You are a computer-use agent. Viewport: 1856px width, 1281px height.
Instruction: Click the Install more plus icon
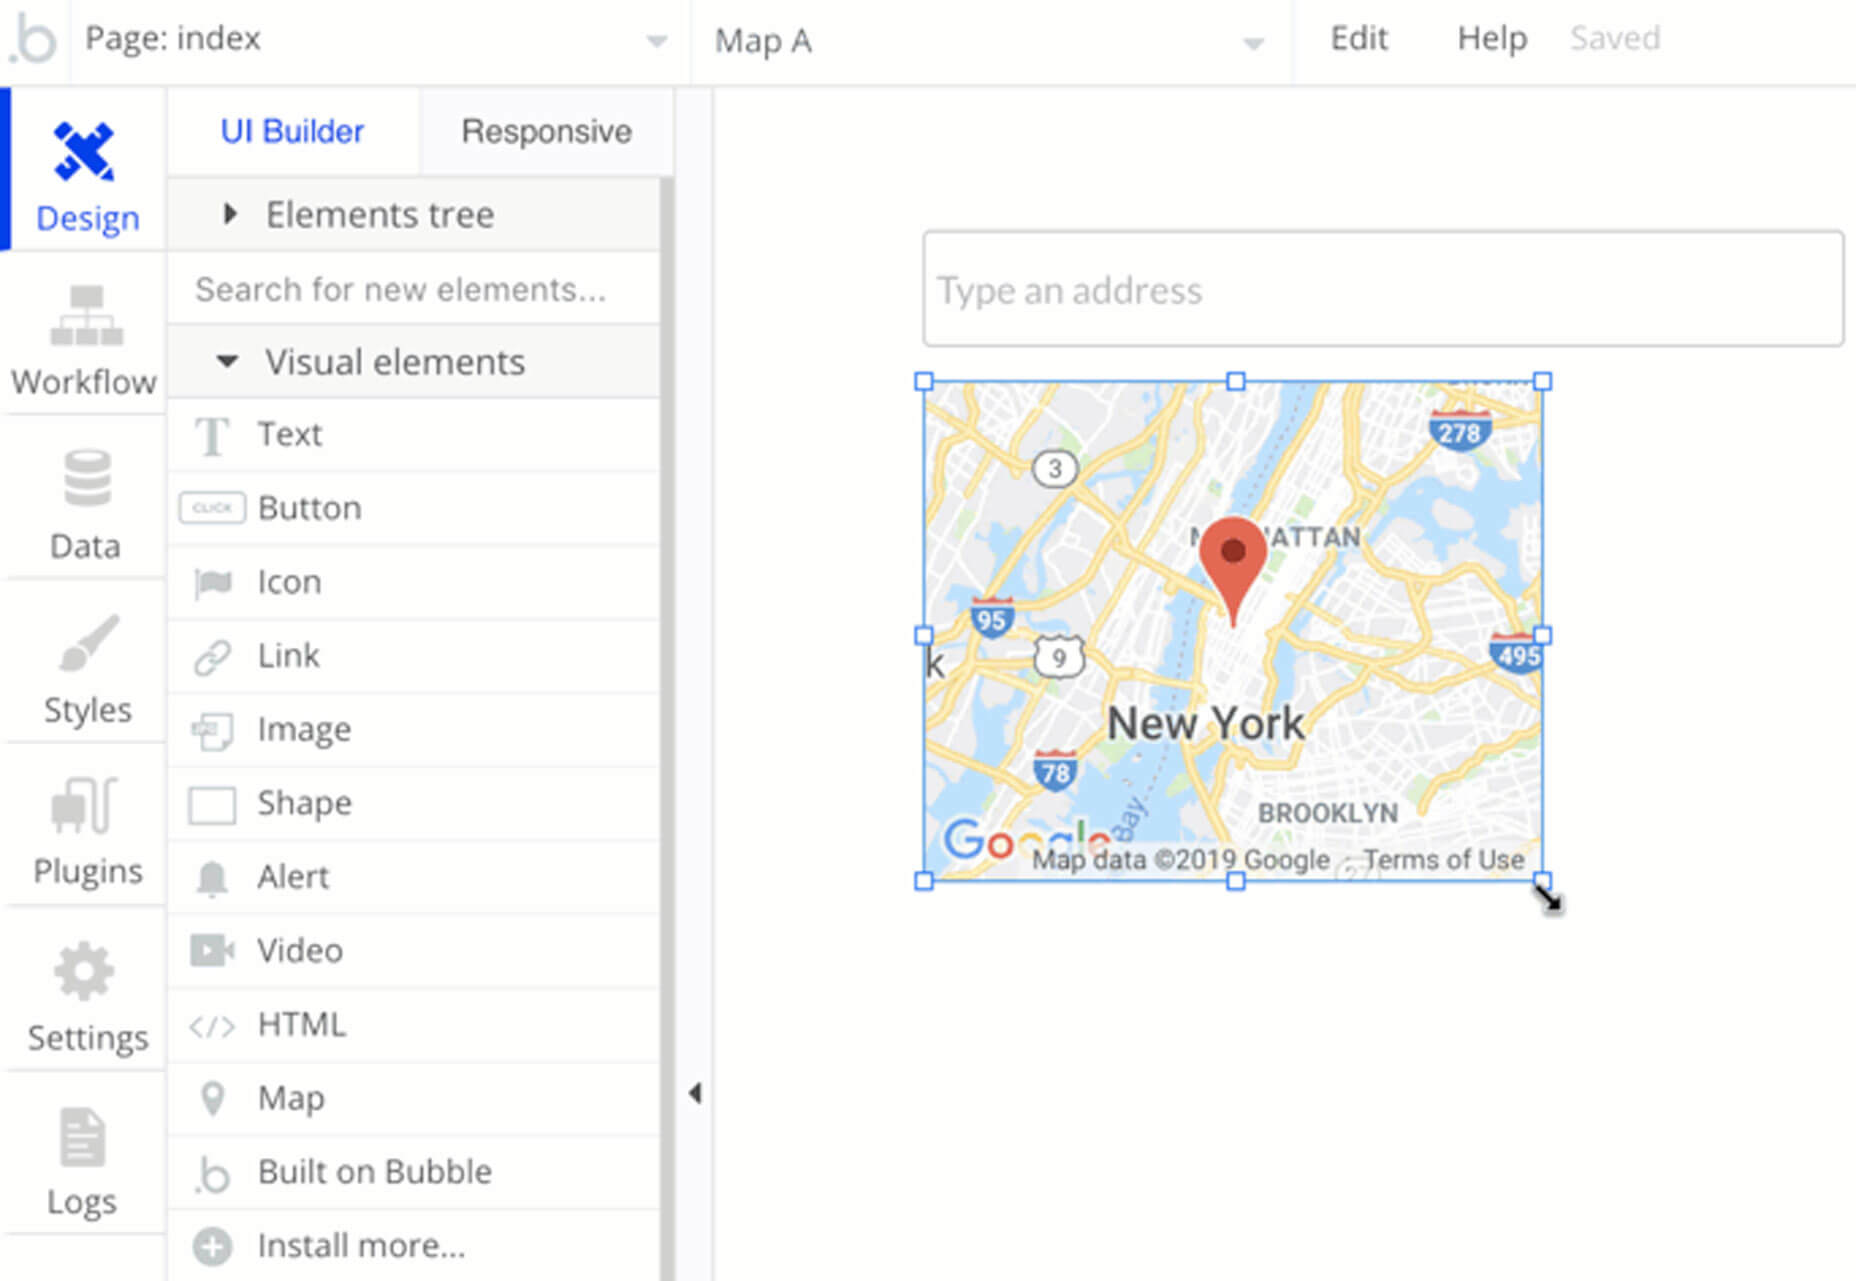(x=212, y=1247)
